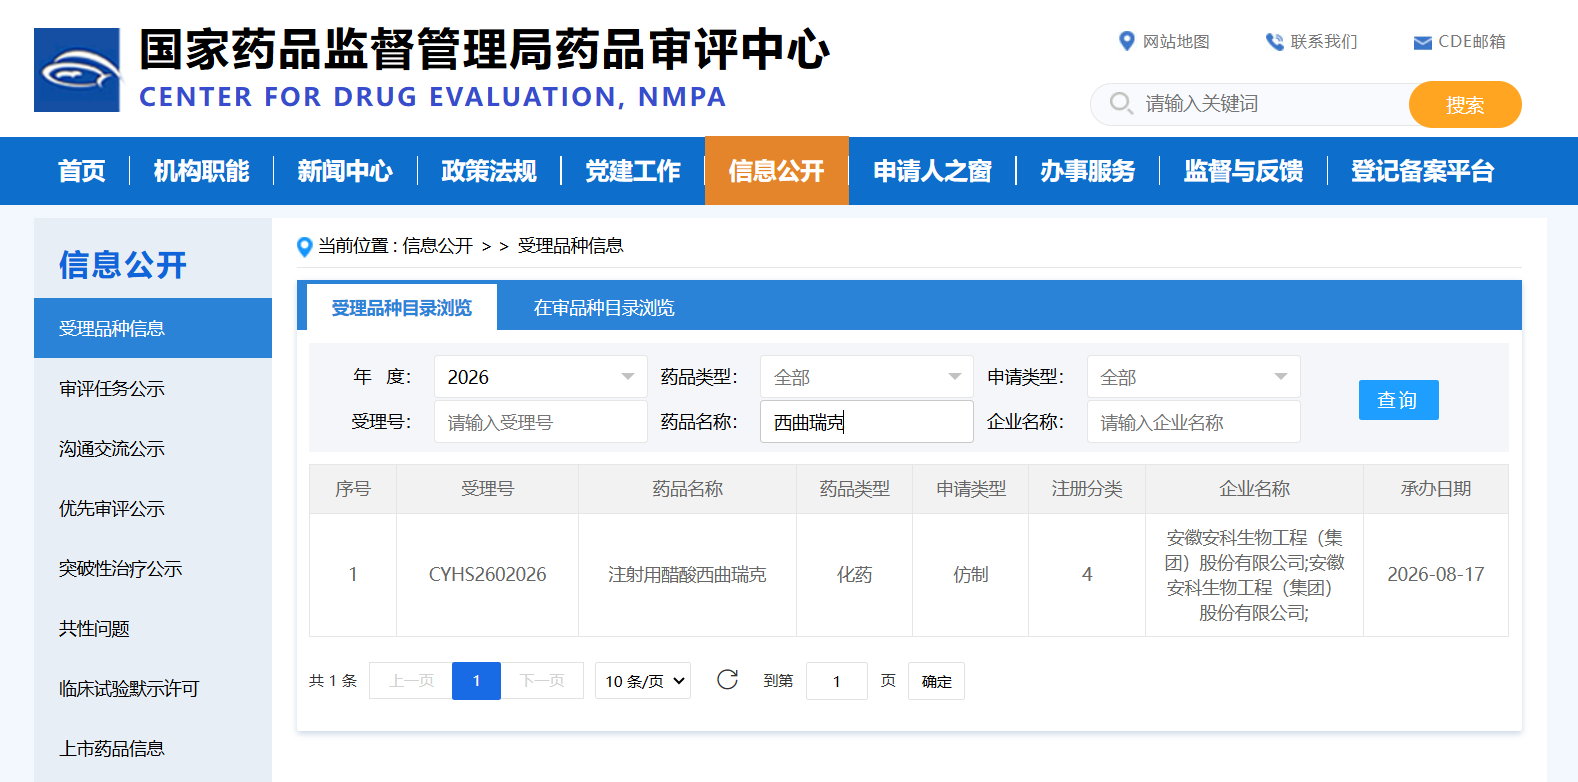Screen dimensions: 1578x782
Task: Click cell CYHS2602026
Action: point(488,575)
